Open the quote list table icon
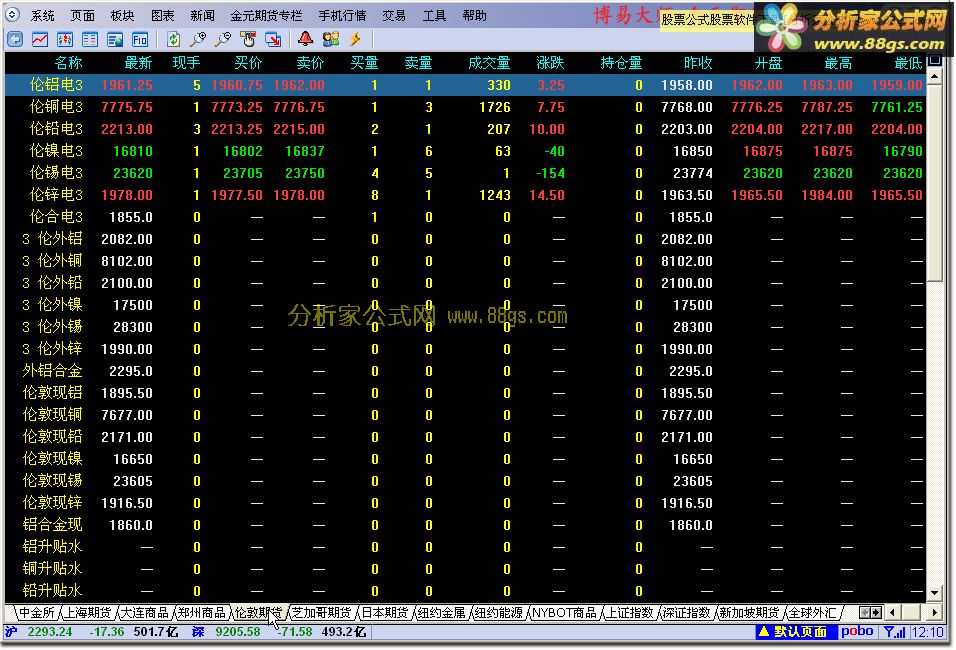Screen dimensions: 956x650 [90, 40]
